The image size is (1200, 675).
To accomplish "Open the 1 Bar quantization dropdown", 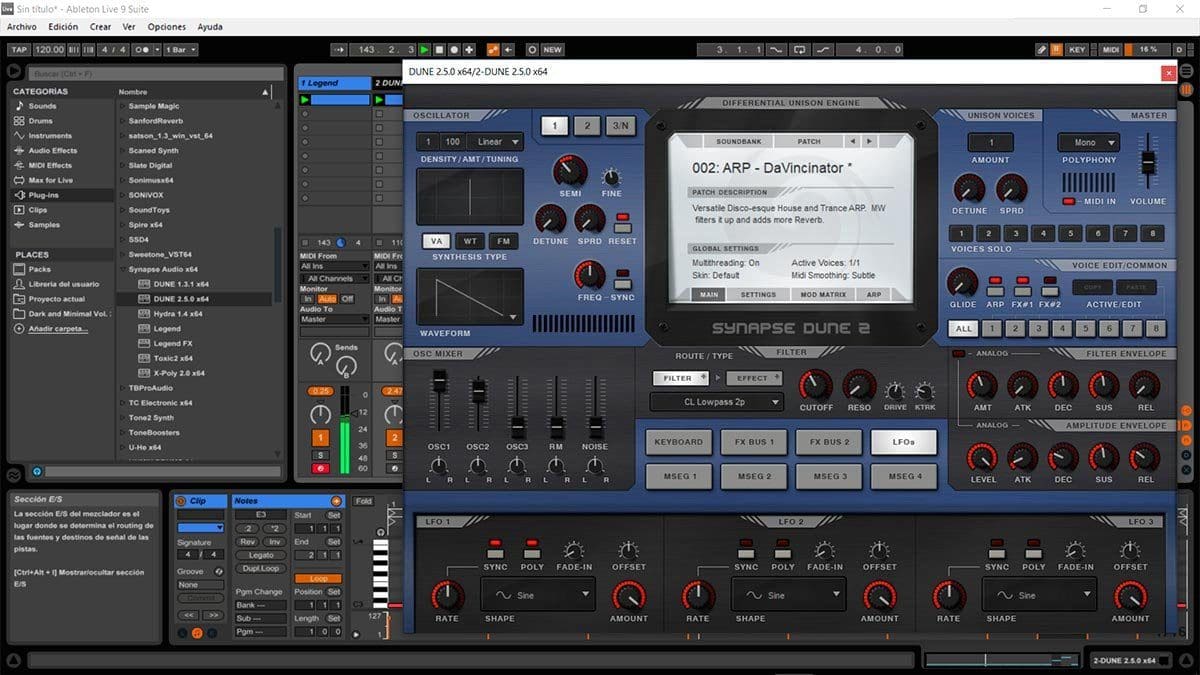I will click(x=180, y=49).
